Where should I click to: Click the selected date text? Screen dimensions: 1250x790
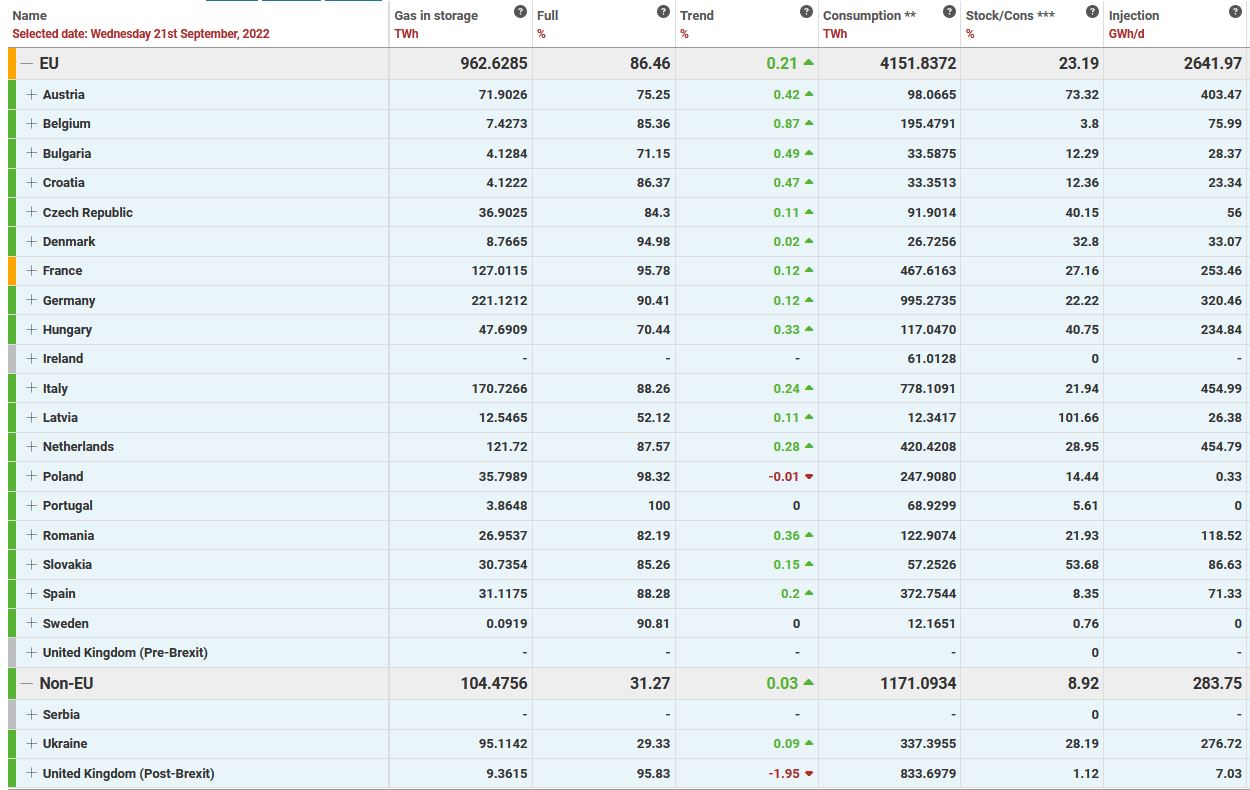click(140, 34)
